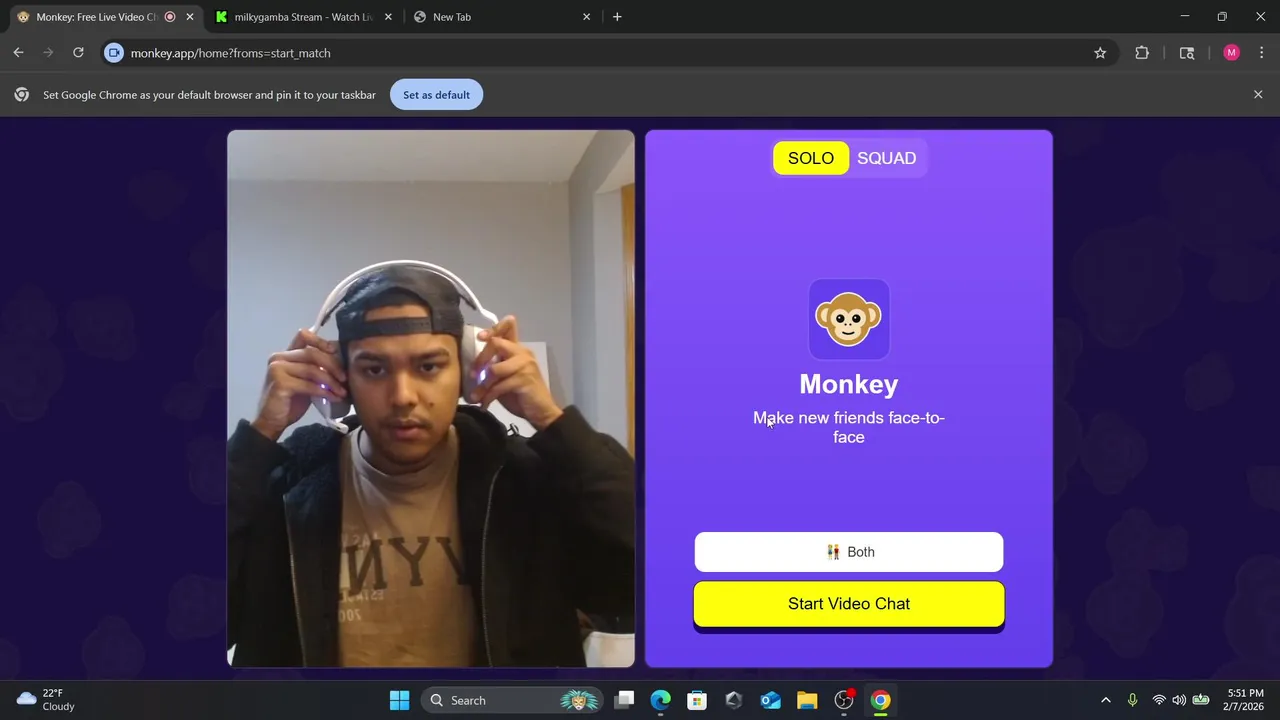Click the 'Make new friends face-to-face' tagline
This screenshot has width=1280, height=720.
point(849,427)
